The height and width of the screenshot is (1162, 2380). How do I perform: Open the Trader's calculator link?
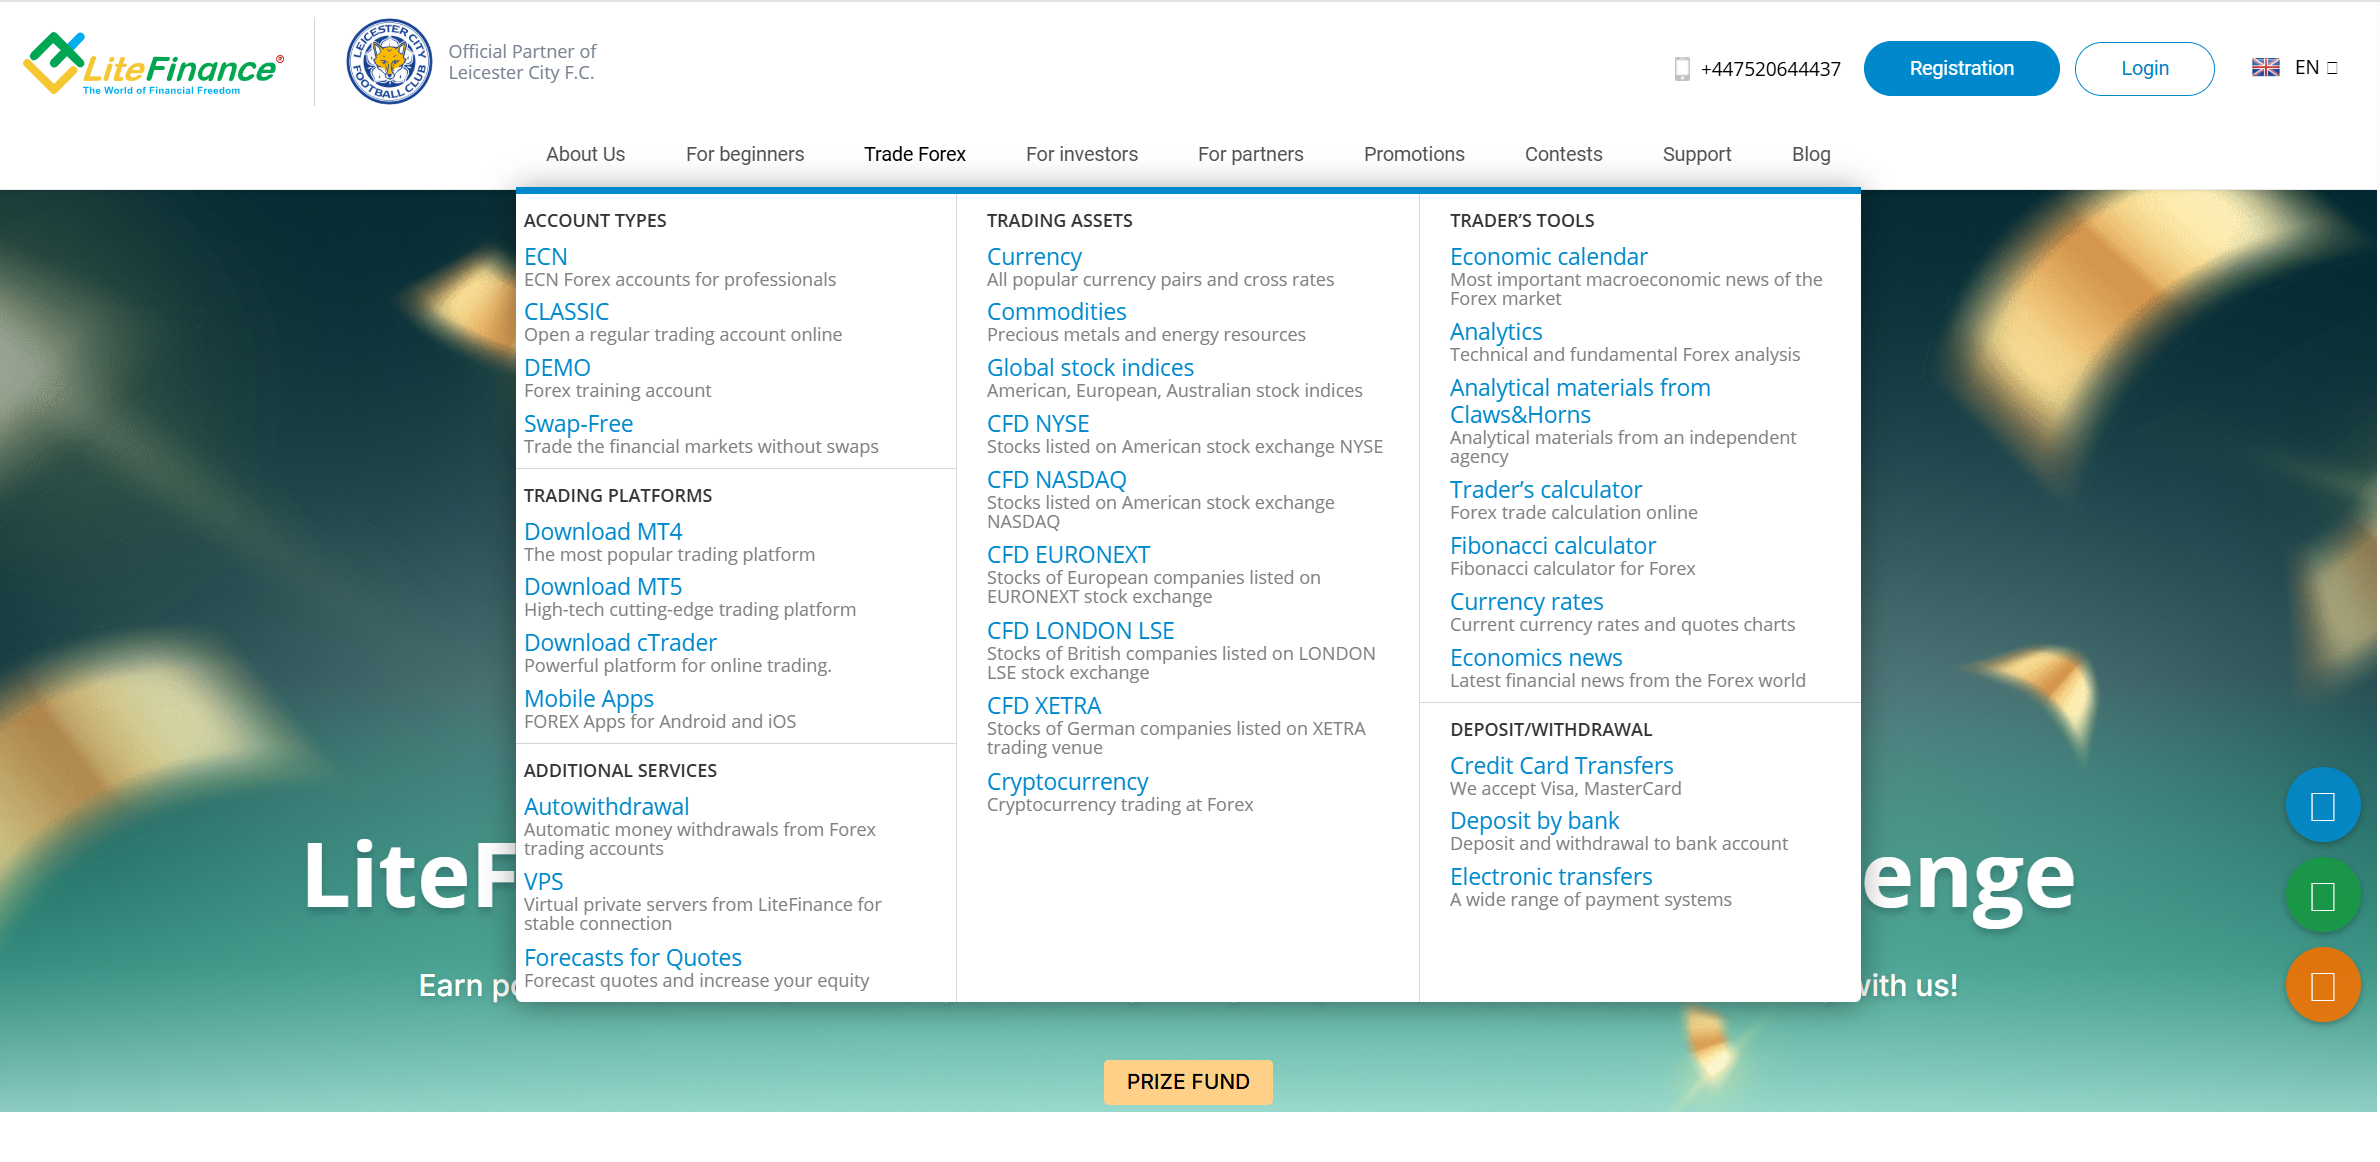1545,490
